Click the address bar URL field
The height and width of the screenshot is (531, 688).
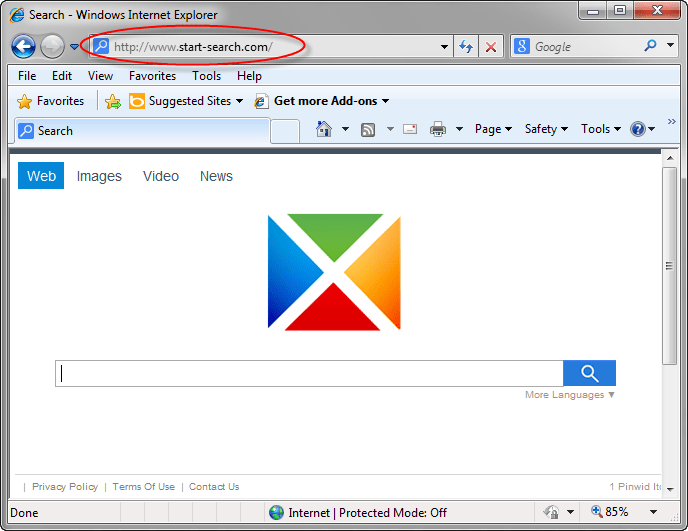pos(272,47)
